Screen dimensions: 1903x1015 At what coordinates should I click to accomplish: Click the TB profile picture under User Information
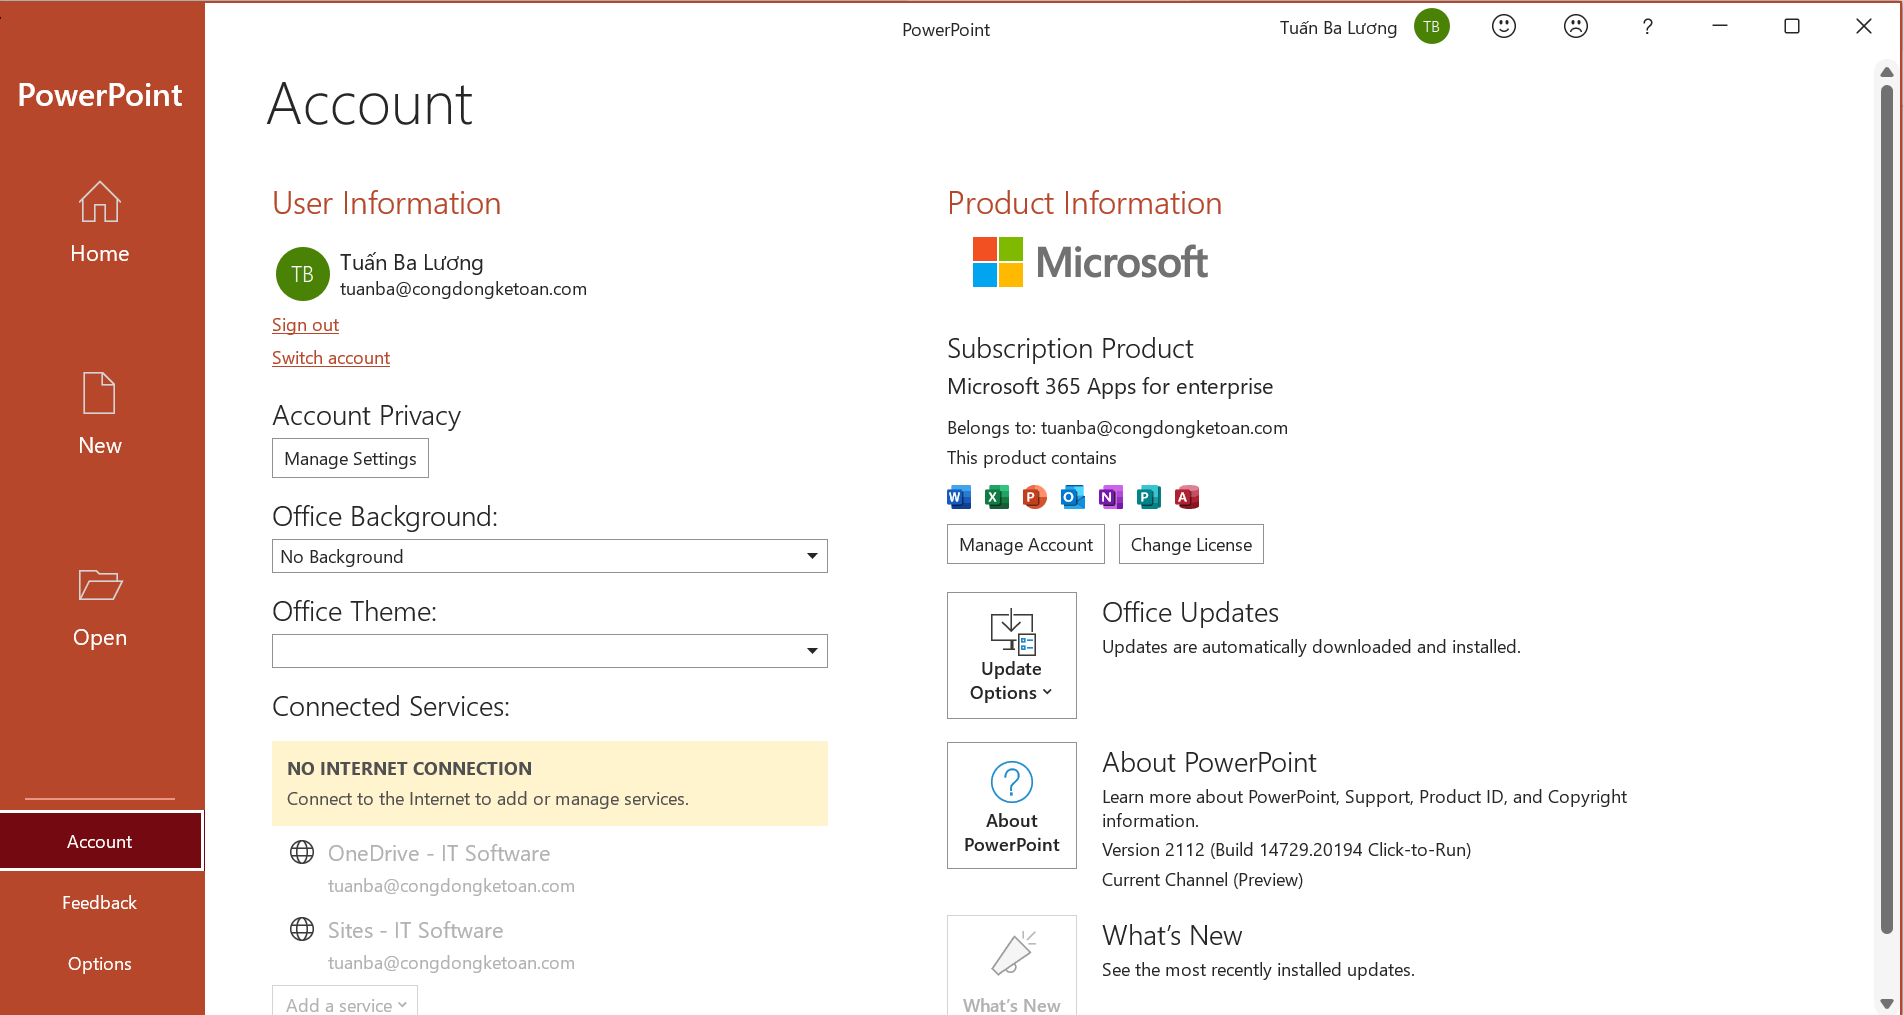[x=303, y=274]
